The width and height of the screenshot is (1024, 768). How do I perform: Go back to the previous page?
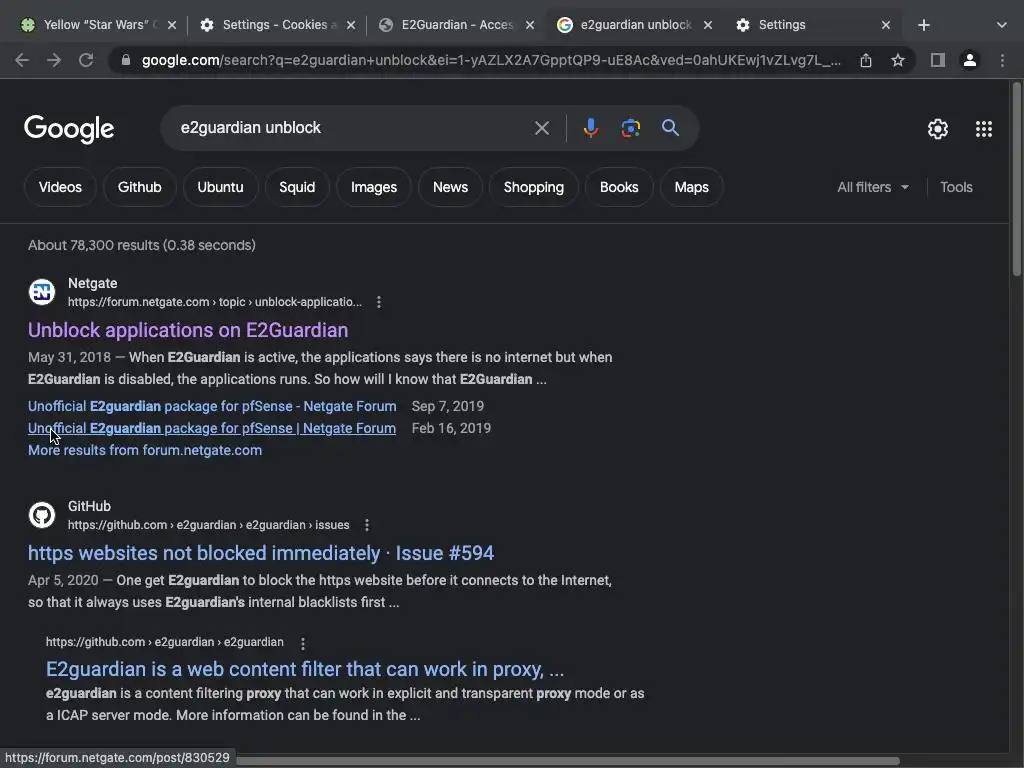(x=22, y=60)
